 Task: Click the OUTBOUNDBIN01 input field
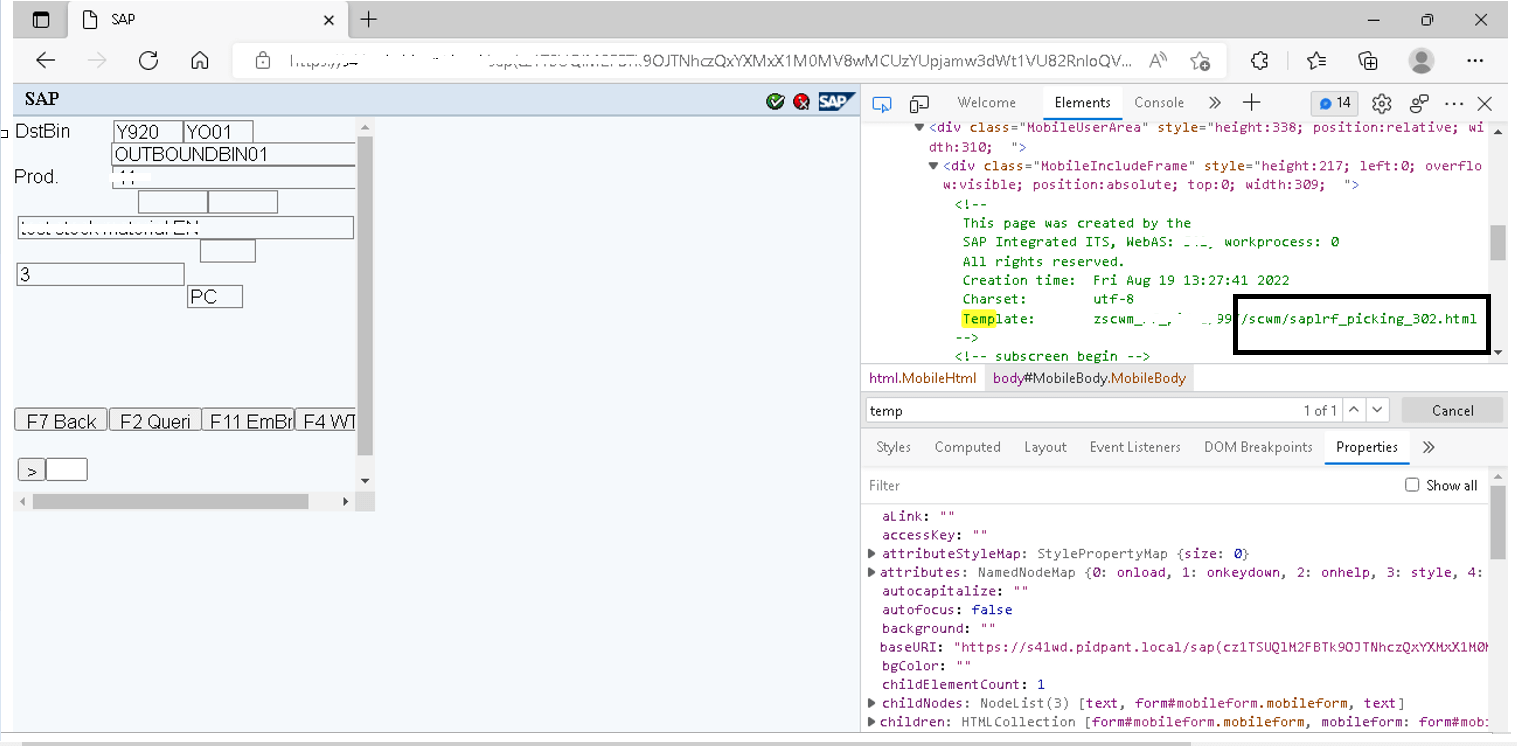click(x=233, y=155)
